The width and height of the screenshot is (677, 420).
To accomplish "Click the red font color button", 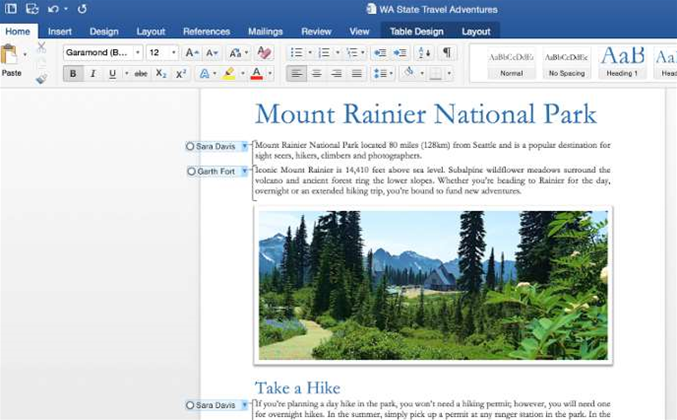I will click(256, 73).
